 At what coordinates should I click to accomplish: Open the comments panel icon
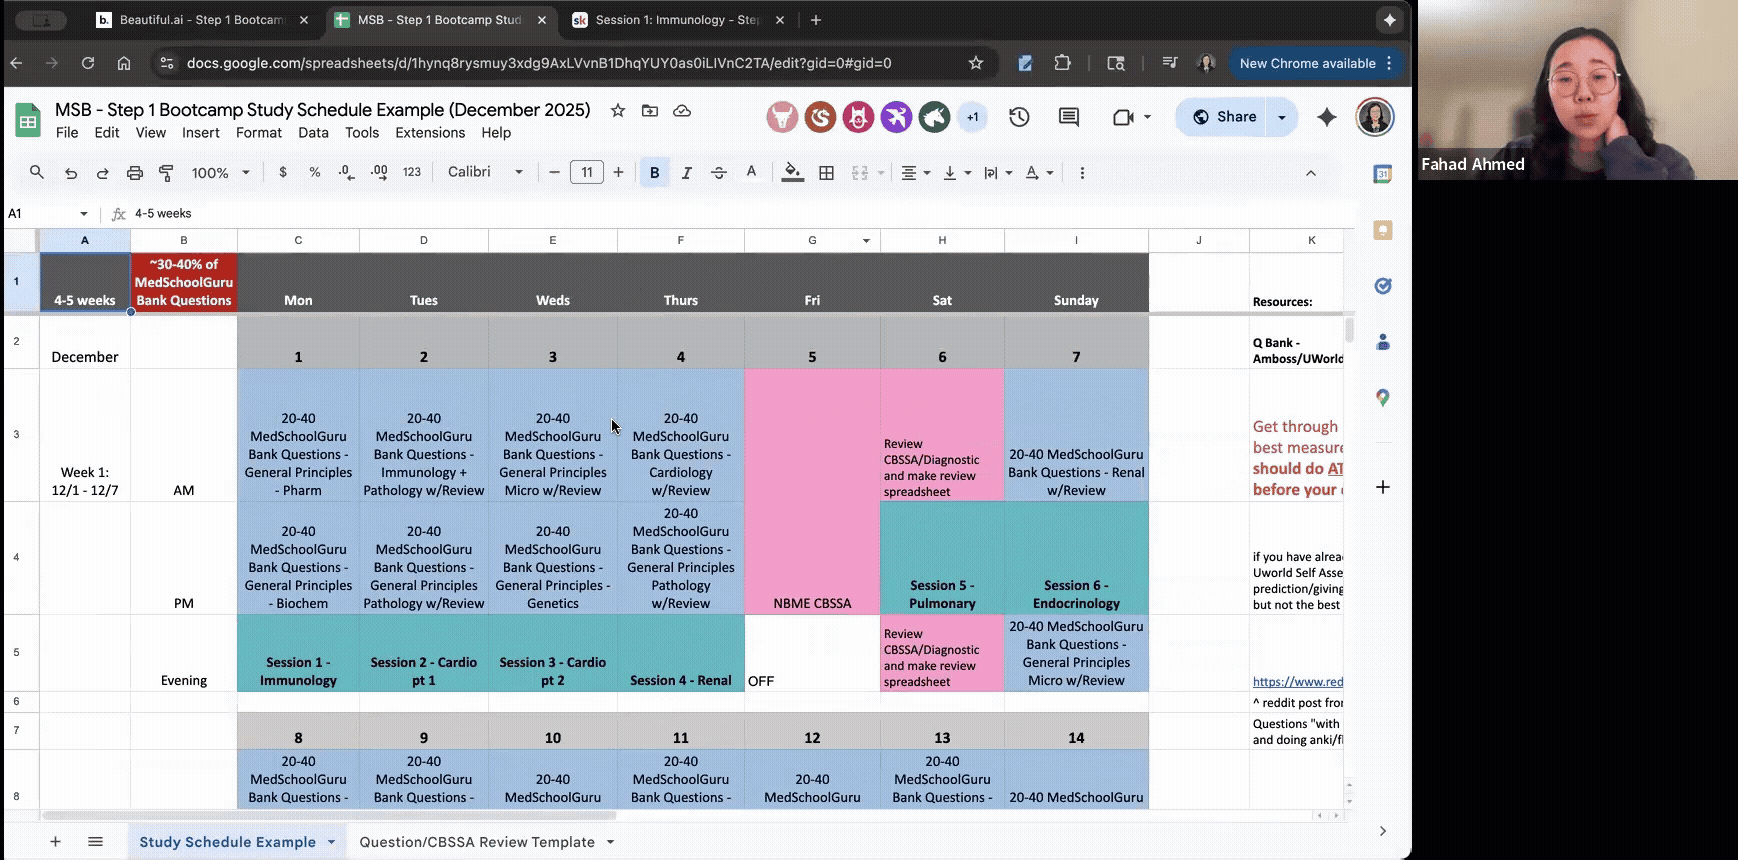[x=1069, y=117]
